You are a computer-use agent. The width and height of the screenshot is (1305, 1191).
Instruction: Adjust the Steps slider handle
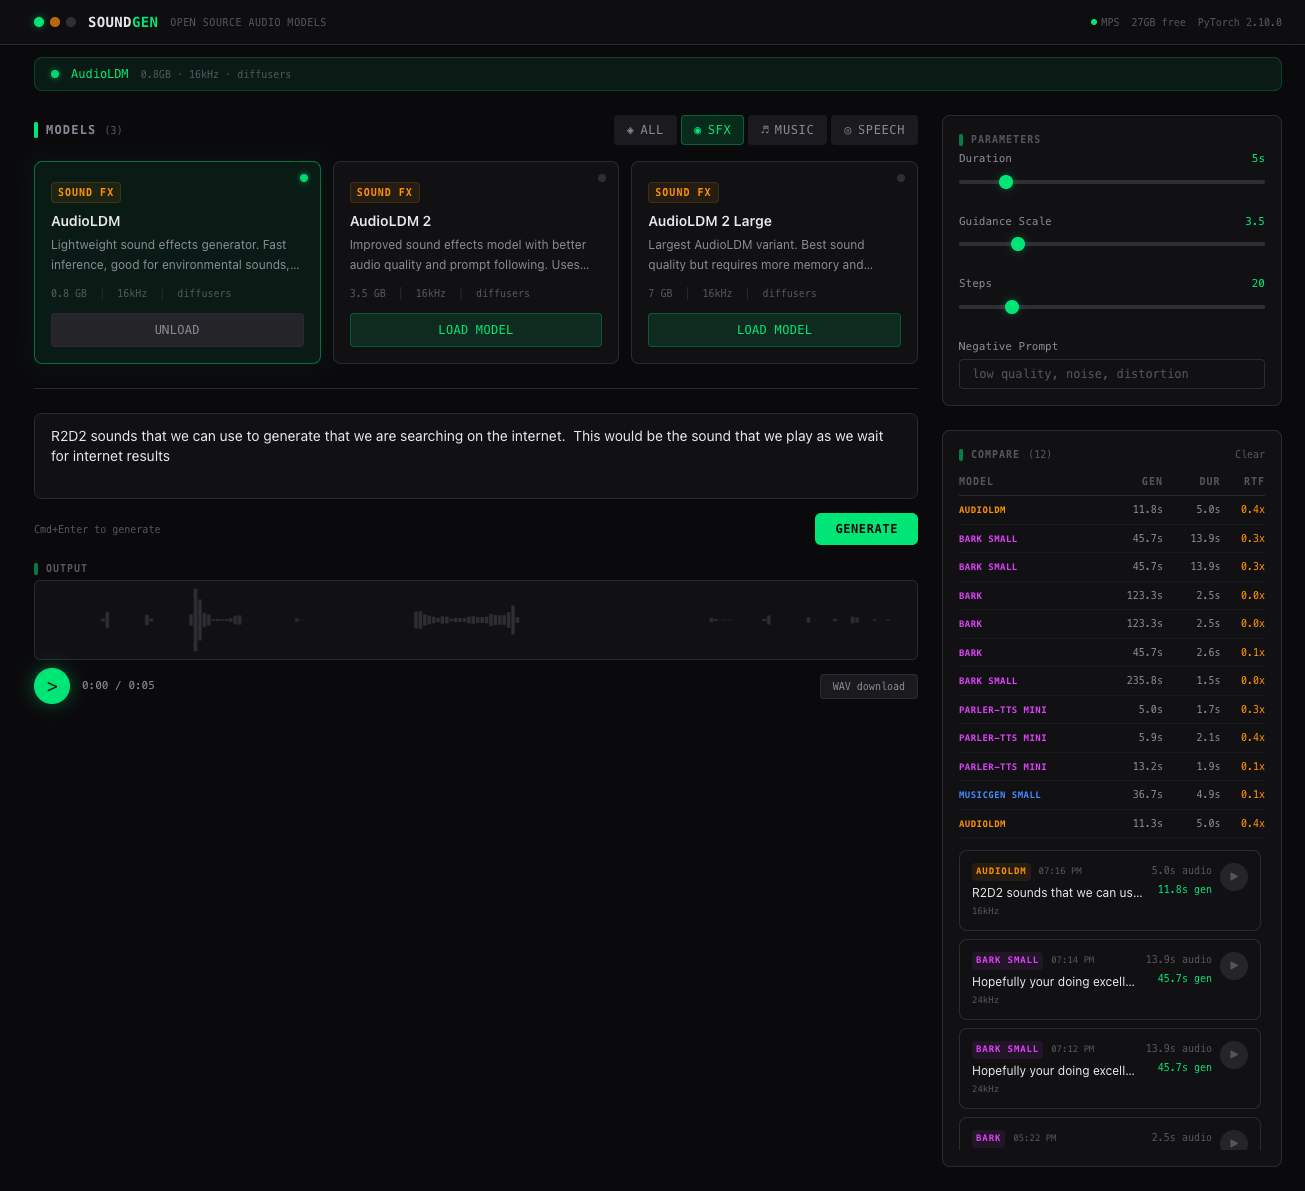(x=1012, y=307)
